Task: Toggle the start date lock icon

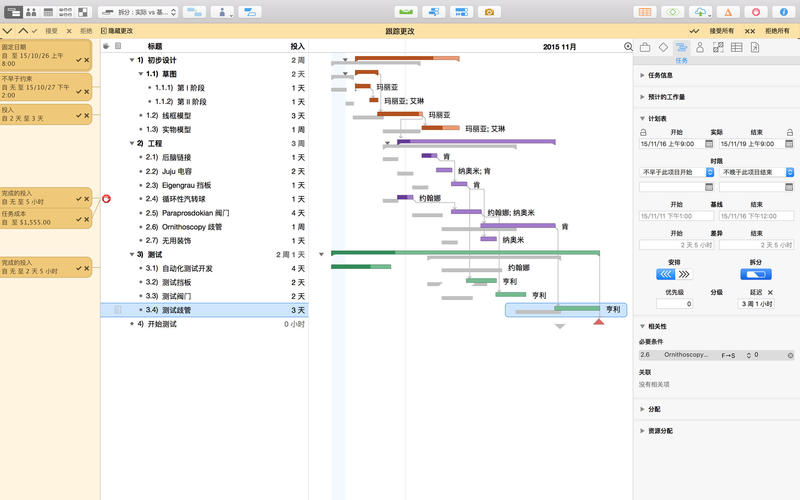Action: [x=643, y=132]
